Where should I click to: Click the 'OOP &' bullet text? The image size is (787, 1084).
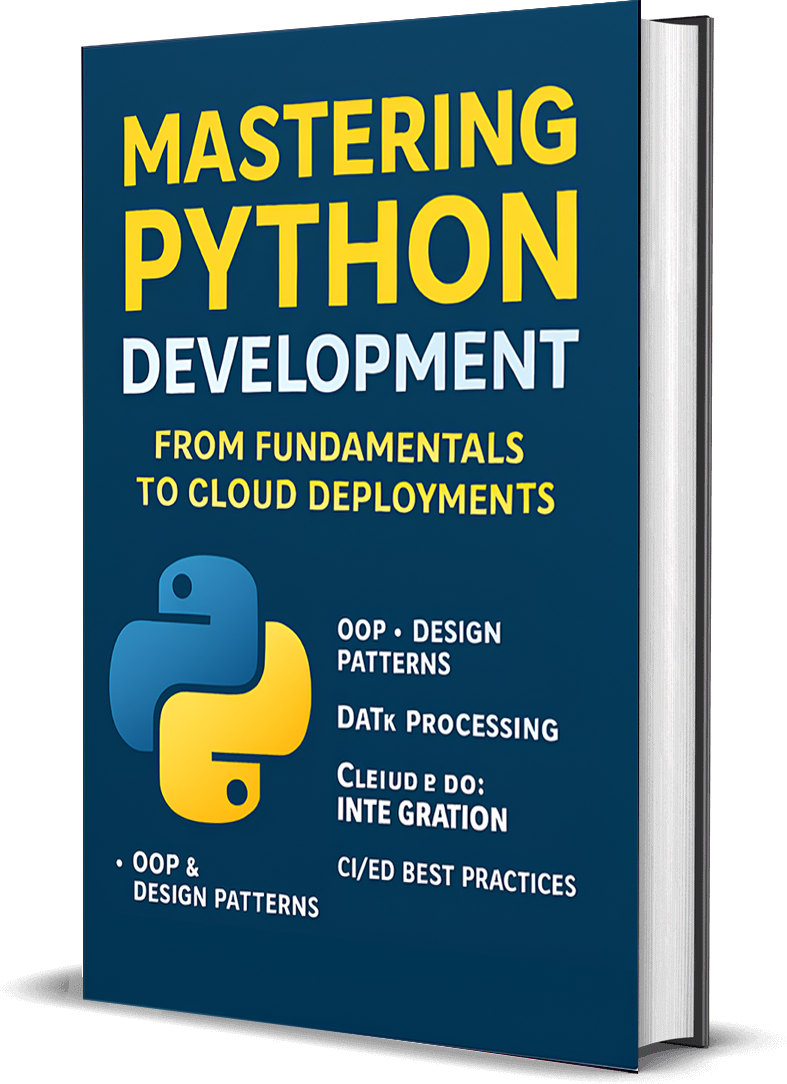[165, 864]
